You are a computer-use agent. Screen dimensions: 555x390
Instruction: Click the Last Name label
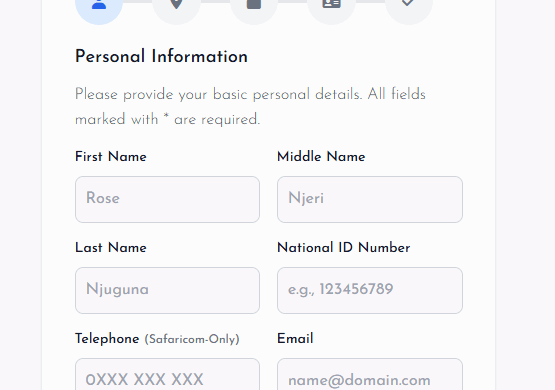tap(111, 247)
